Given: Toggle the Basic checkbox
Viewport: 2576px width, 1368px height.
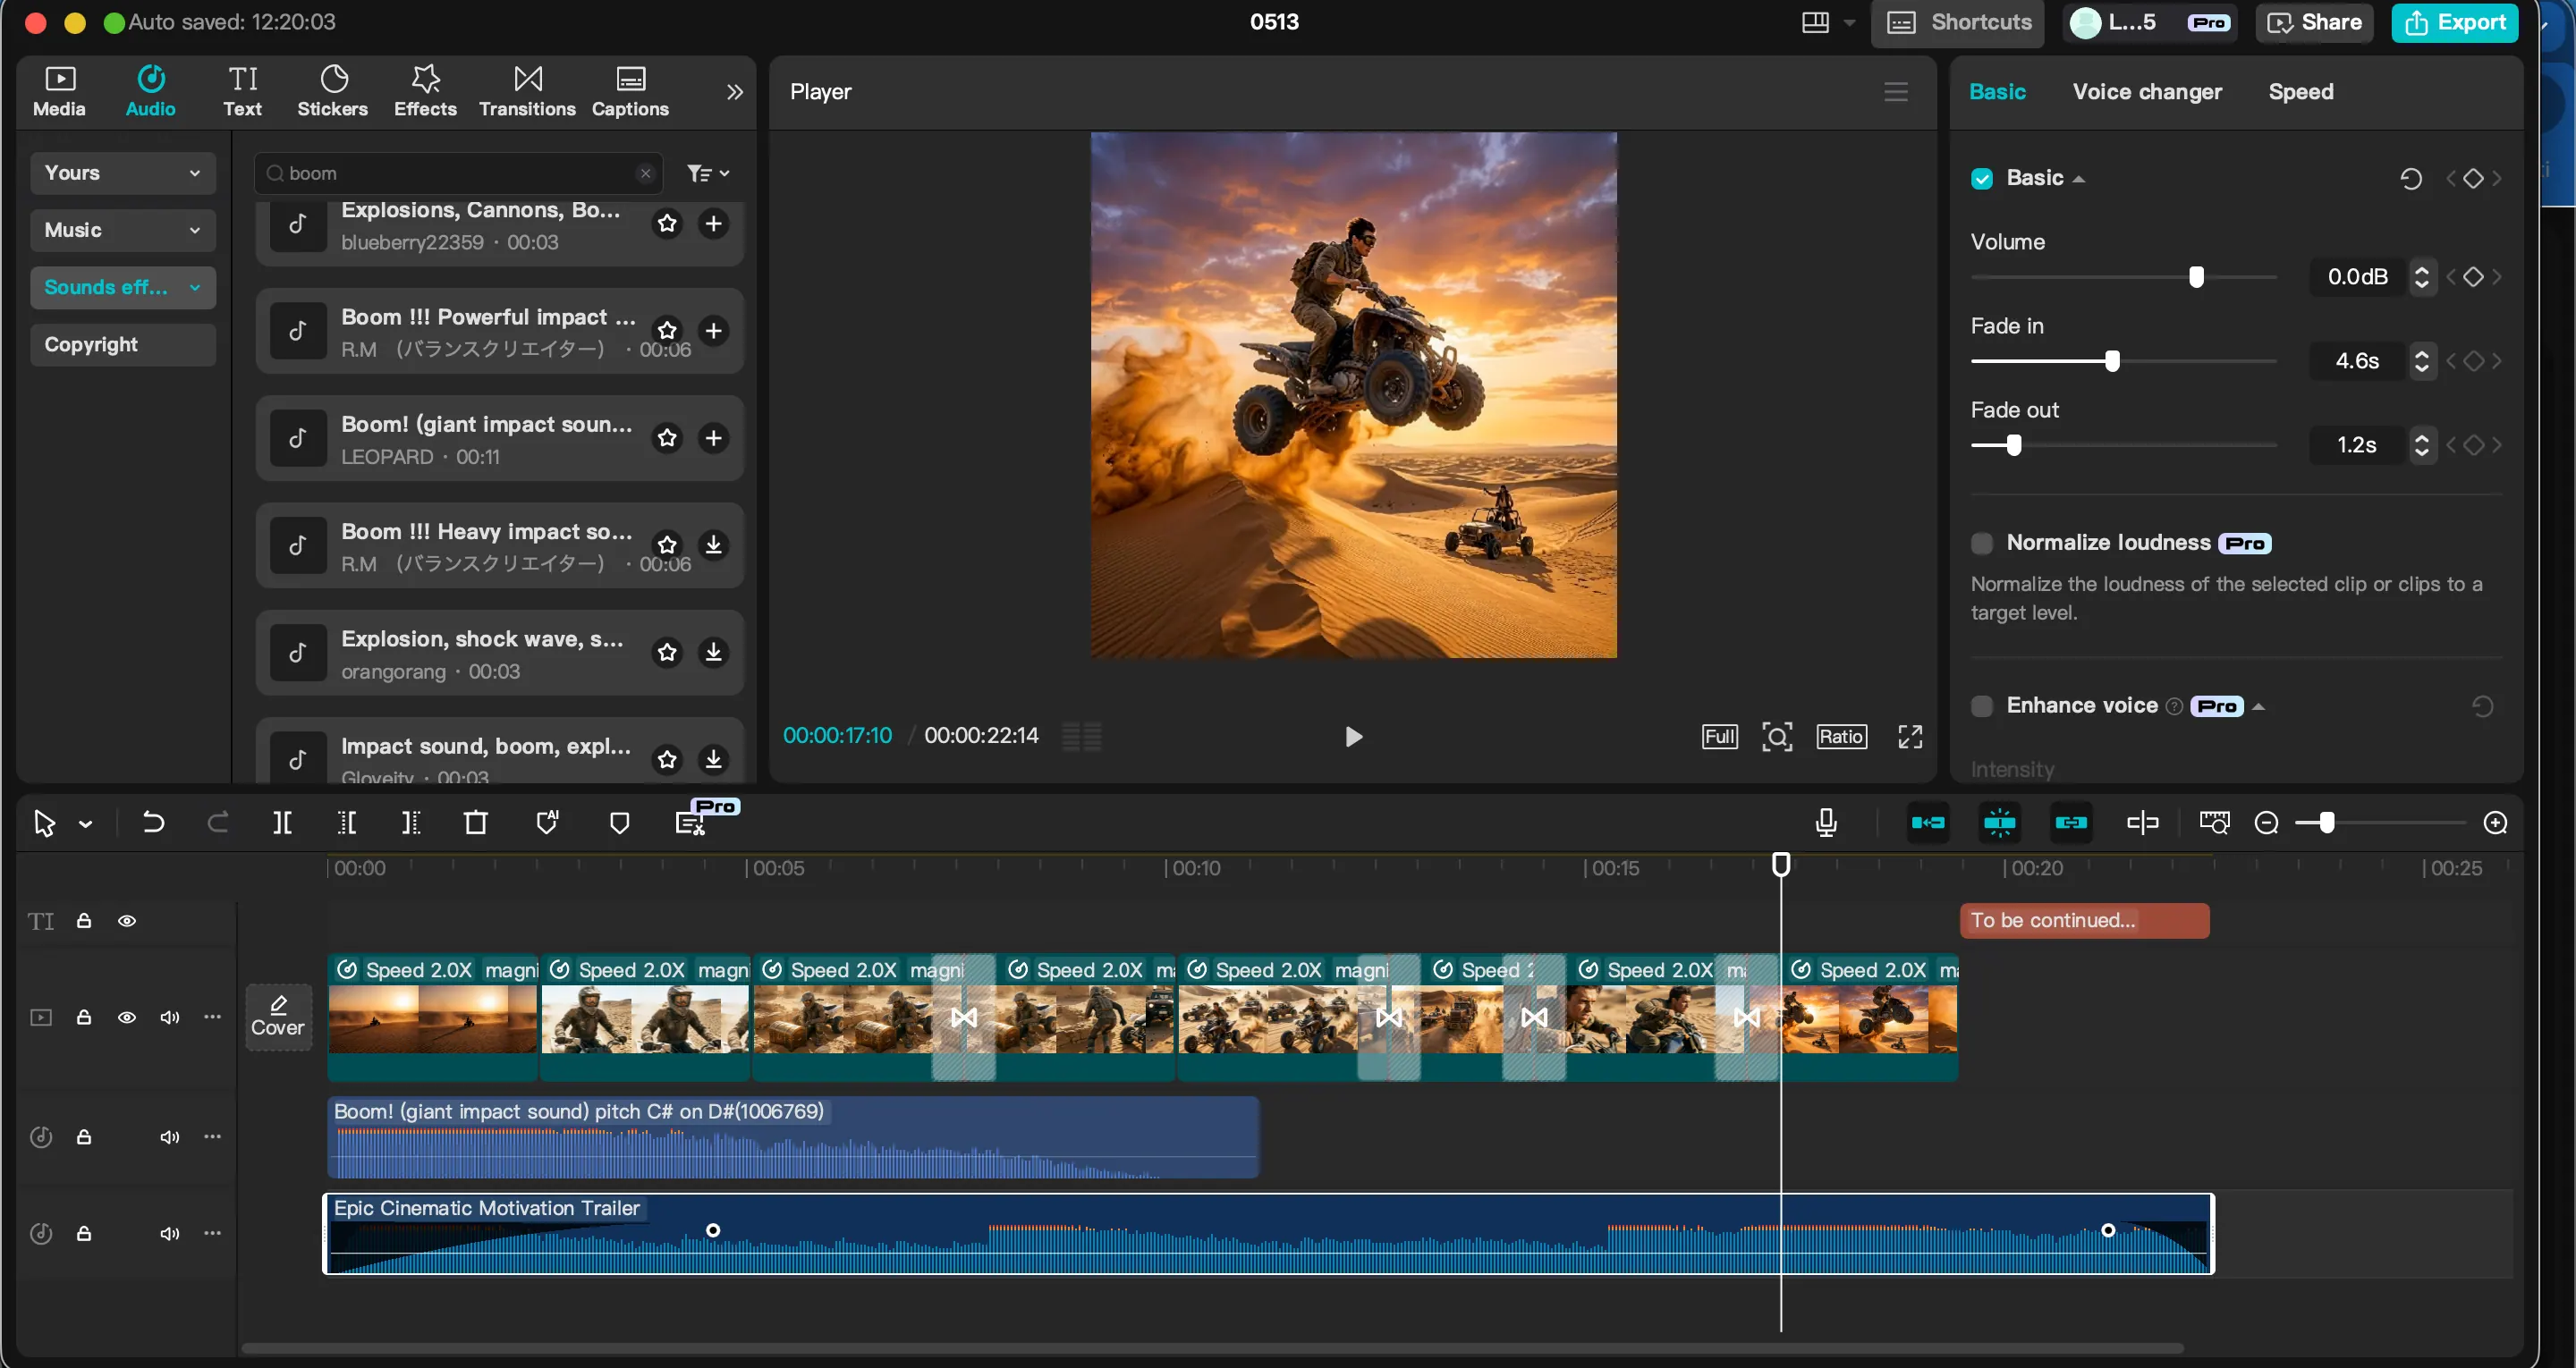Looking at the screenshot, I should coord(1982,179).
